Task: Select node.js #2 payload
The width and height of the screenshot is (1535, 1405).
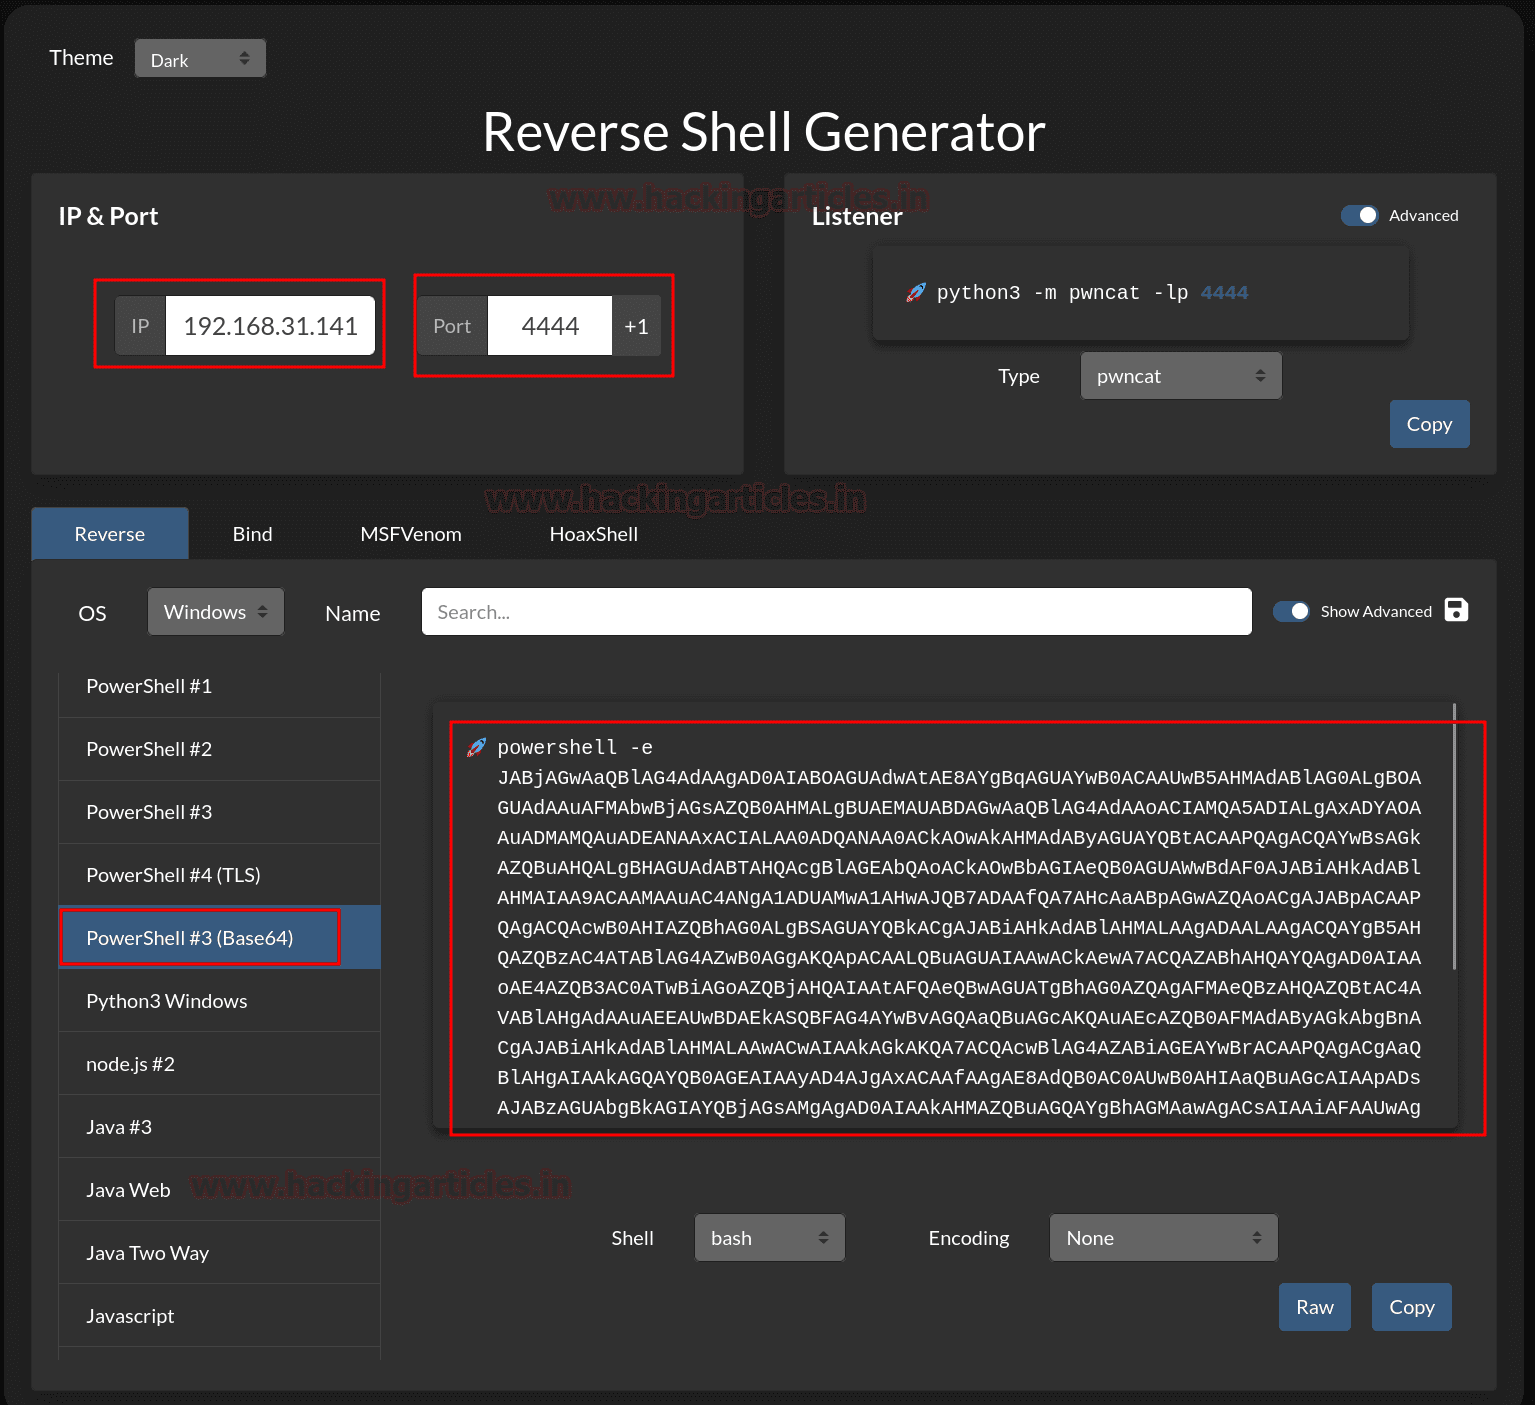Action: pyautogui.click(x=220, y=1064)
